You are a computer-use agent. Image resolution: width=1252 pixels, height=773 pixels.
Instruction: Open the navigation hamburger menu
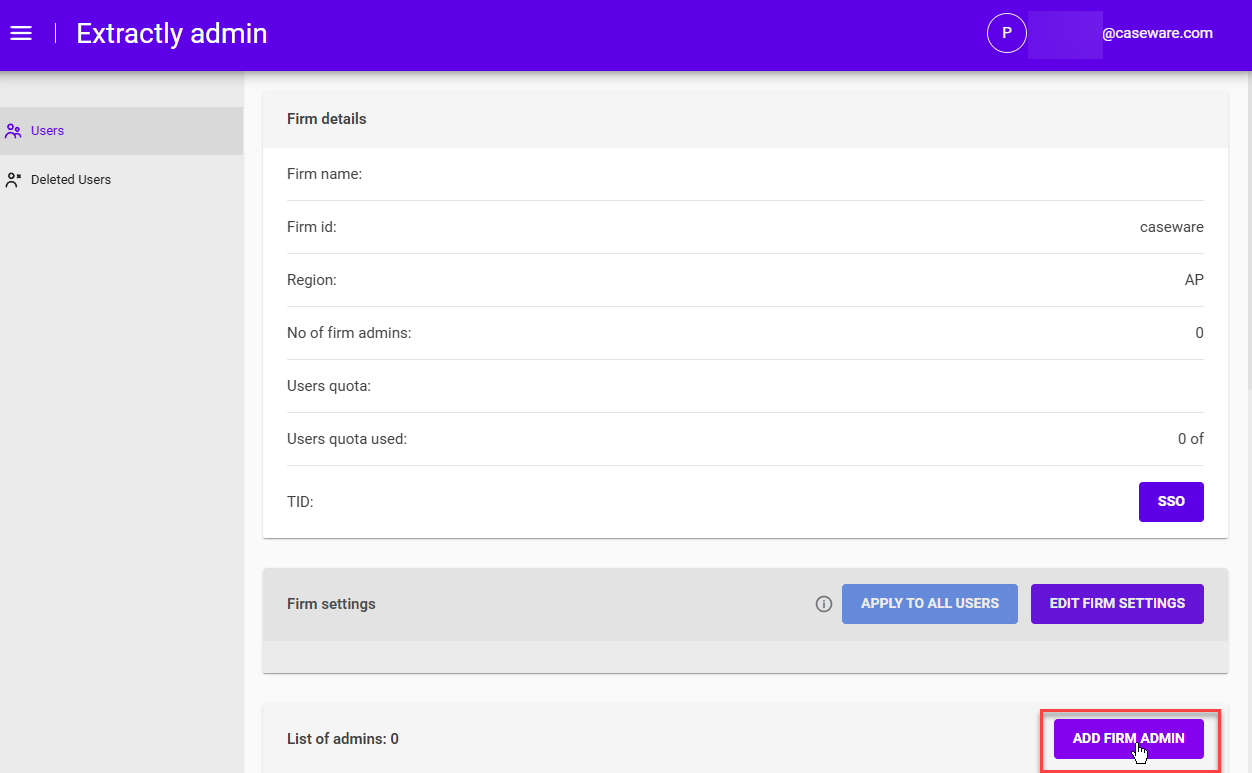click(x=21, y=33)
